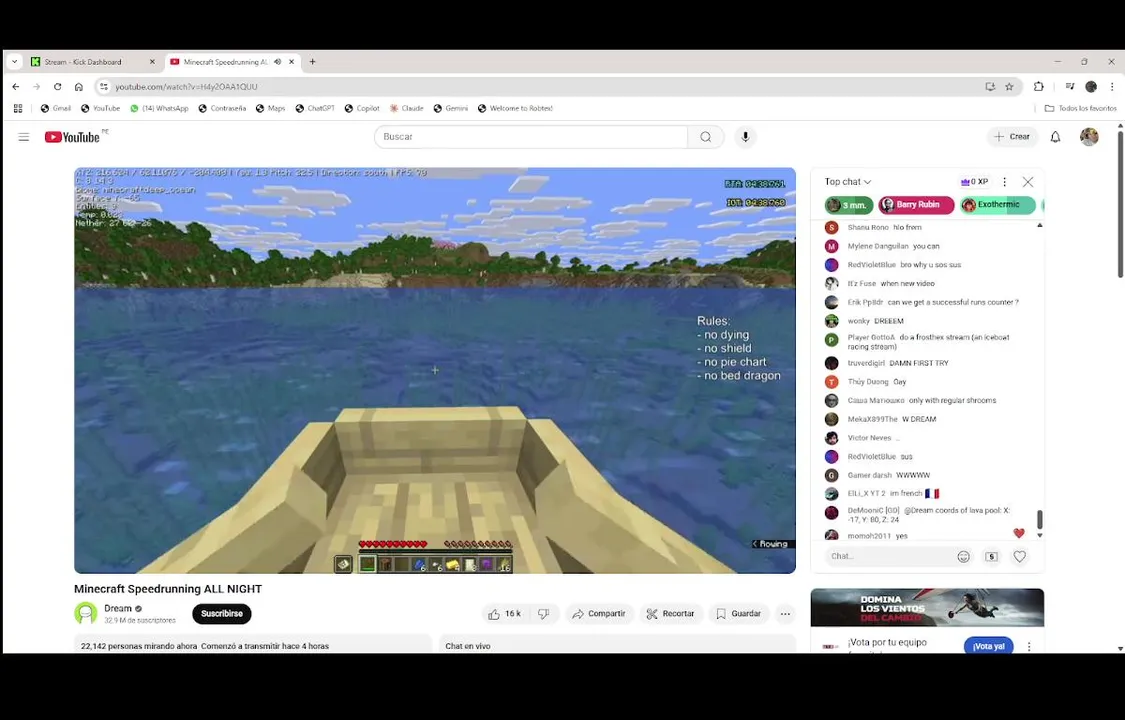Viewport: 1125px width, 720px height.
Task: Open the Maps bookmark
Action: 270,108
